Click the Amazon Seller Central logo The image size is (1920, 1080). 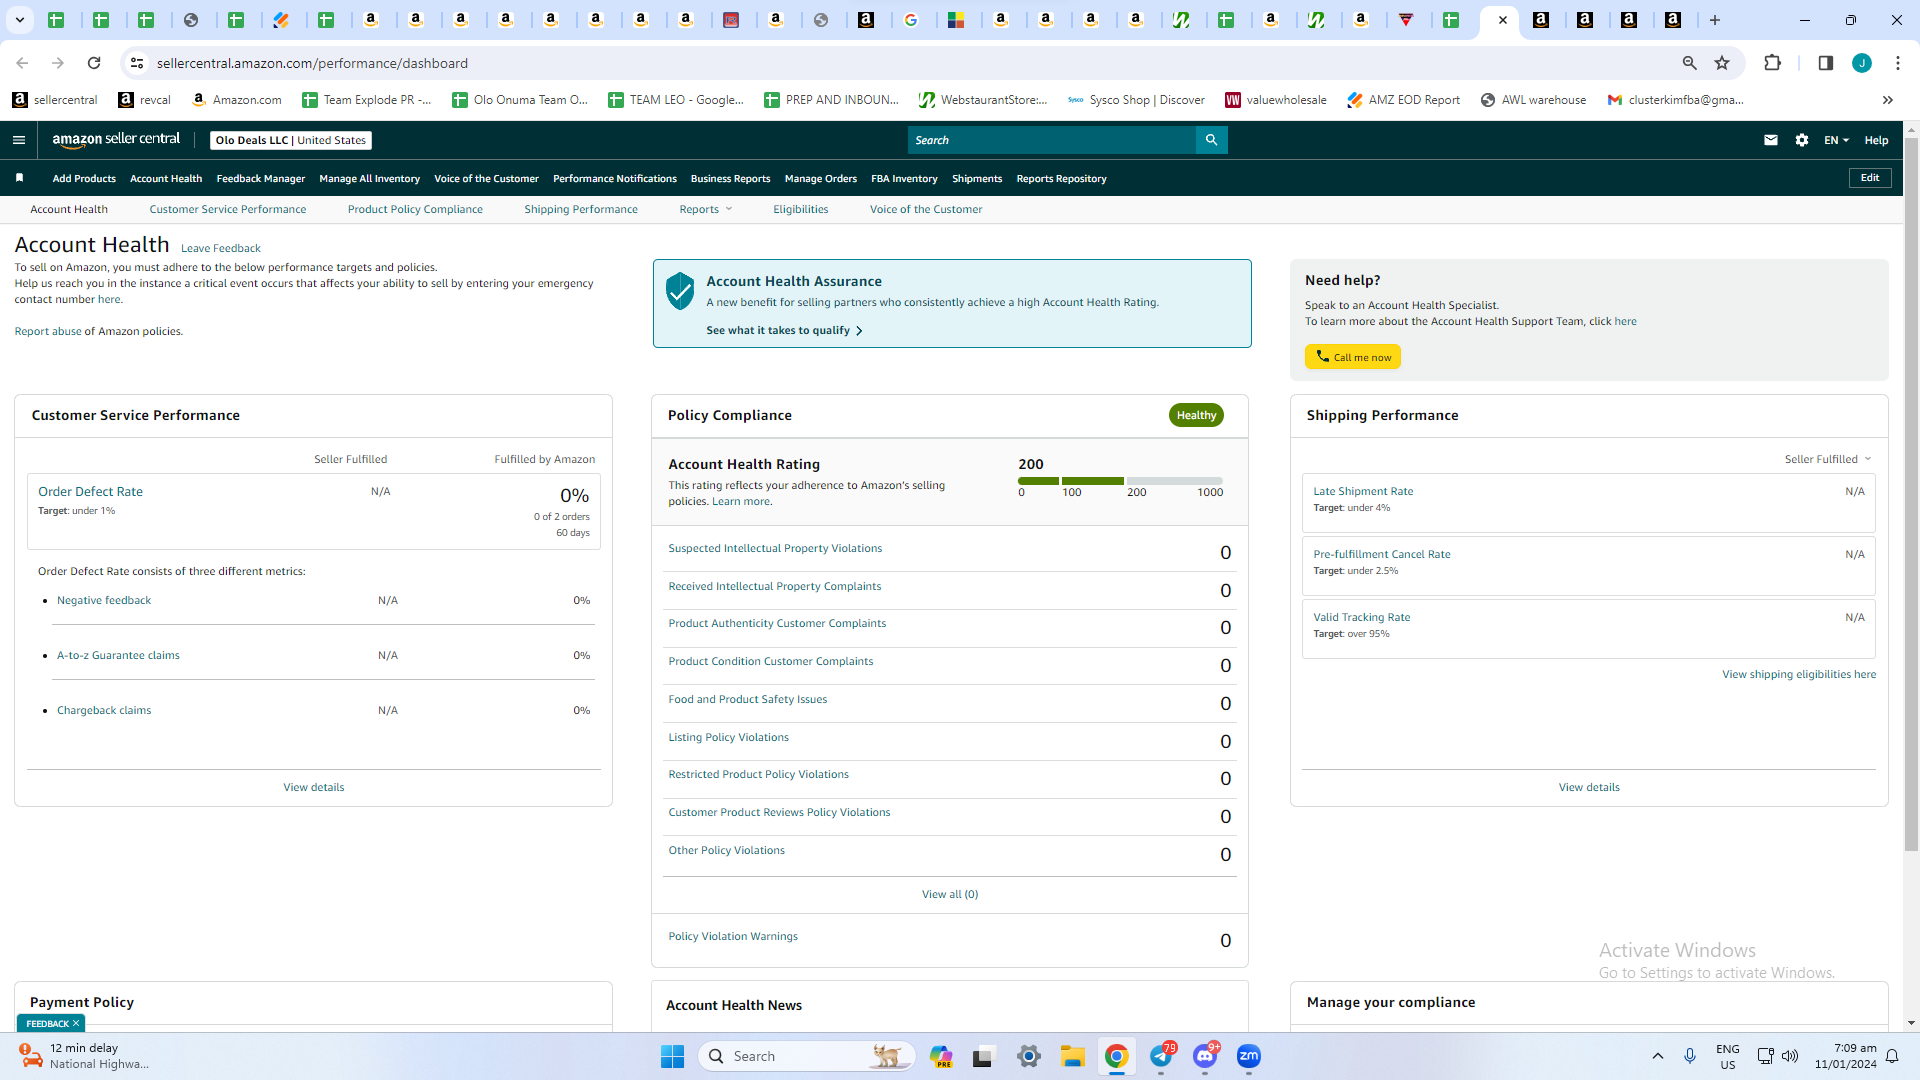point(116,140)
